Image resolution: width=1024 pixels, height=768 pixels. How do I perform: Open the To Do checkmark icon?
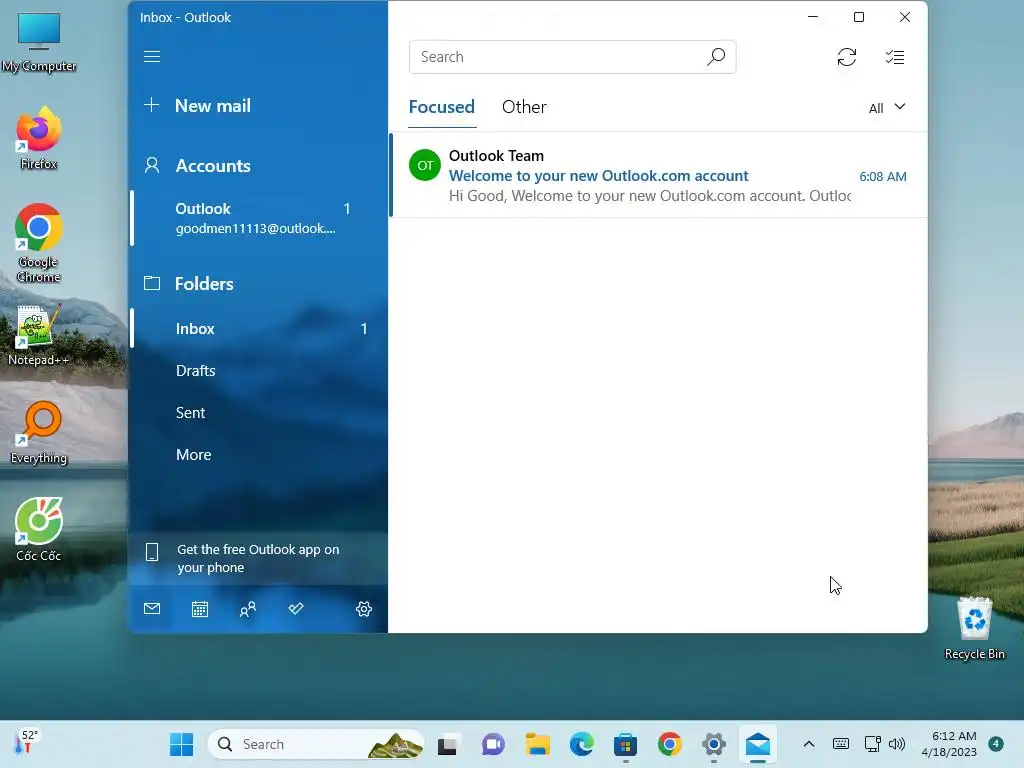click(296, 609)
